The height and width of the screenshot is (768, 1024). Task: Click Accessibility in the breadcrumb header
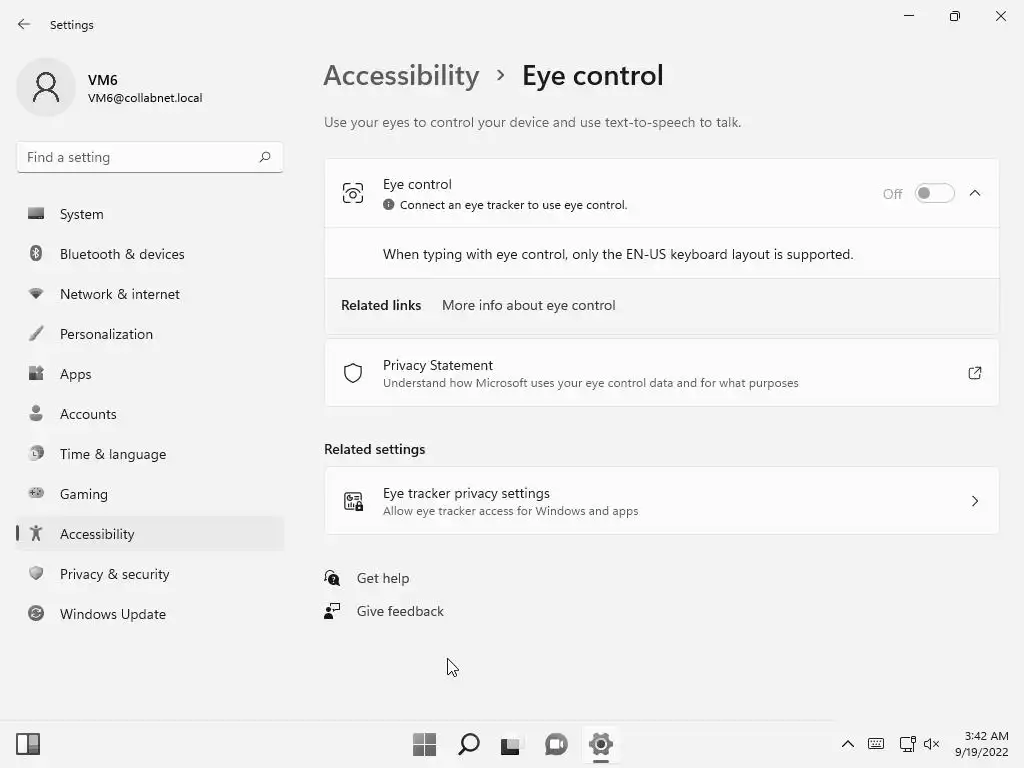[x=401, y=76]
